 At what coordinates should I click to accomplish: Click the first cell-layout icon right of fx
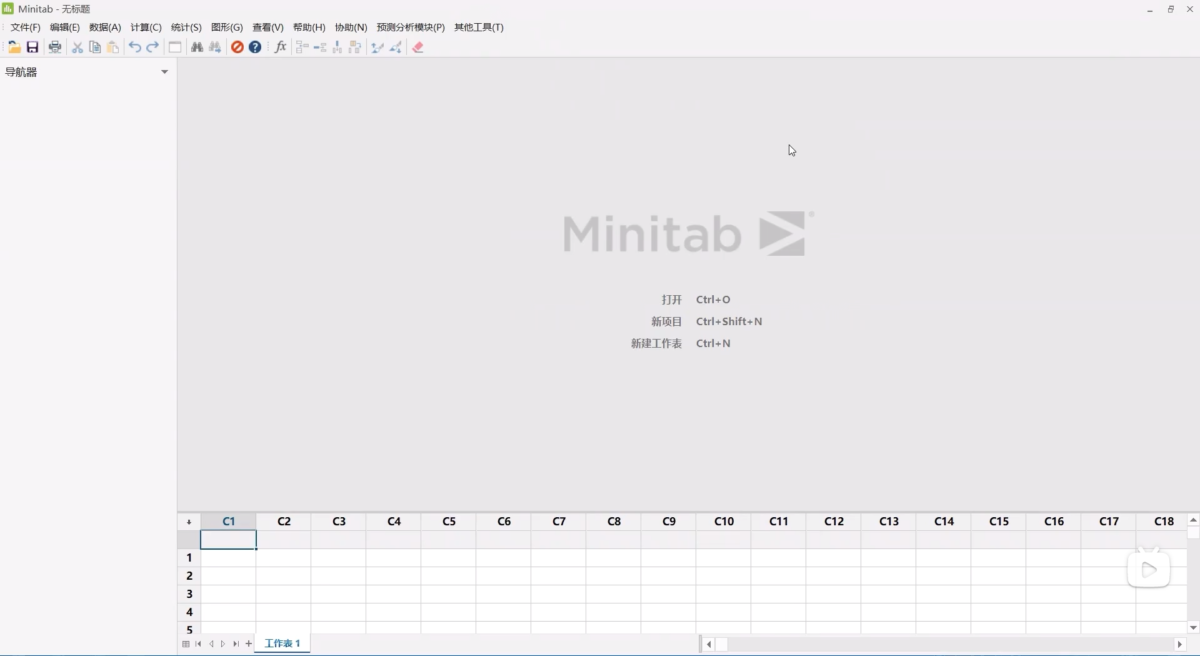point(302,47)
